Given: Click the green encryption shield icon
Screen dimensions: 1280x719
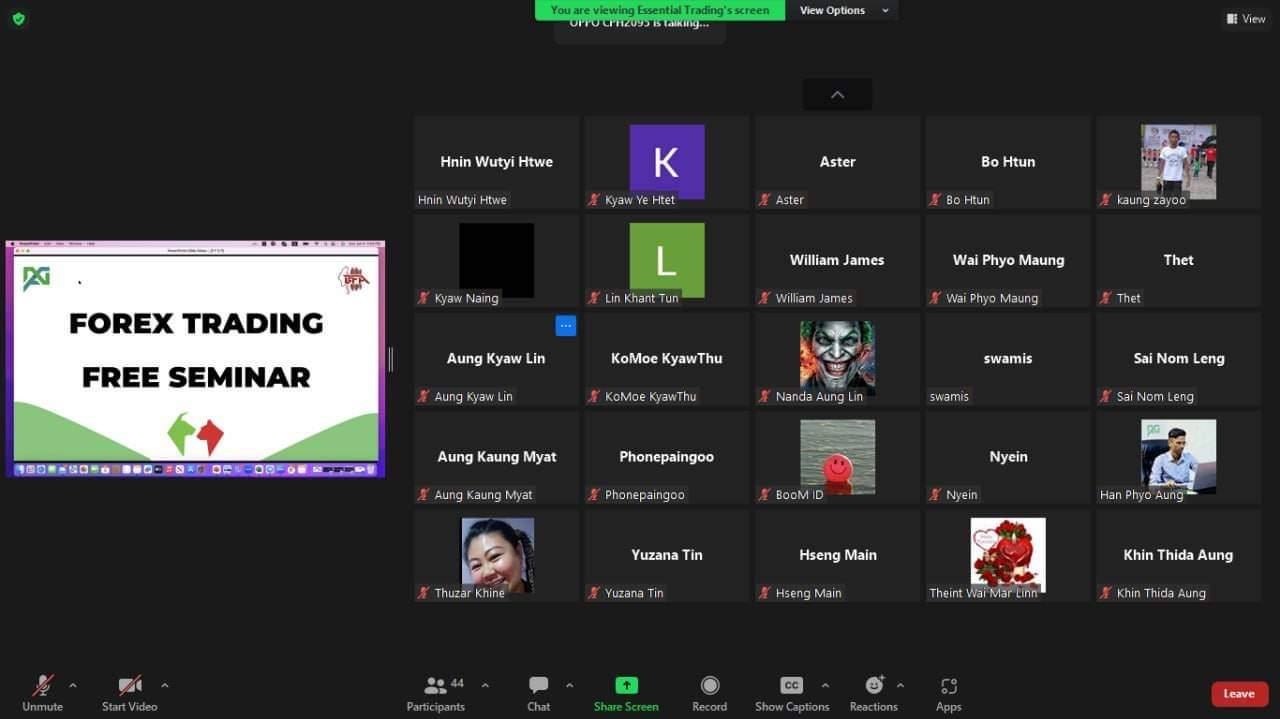Looking at the screenshot, I should 18,19.
